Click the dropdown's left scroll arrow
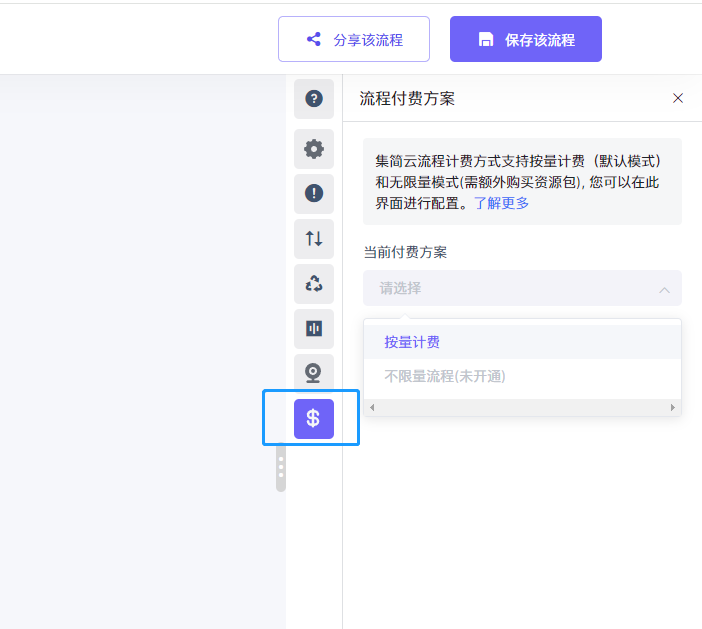702x629 pixels. (372, 407)
